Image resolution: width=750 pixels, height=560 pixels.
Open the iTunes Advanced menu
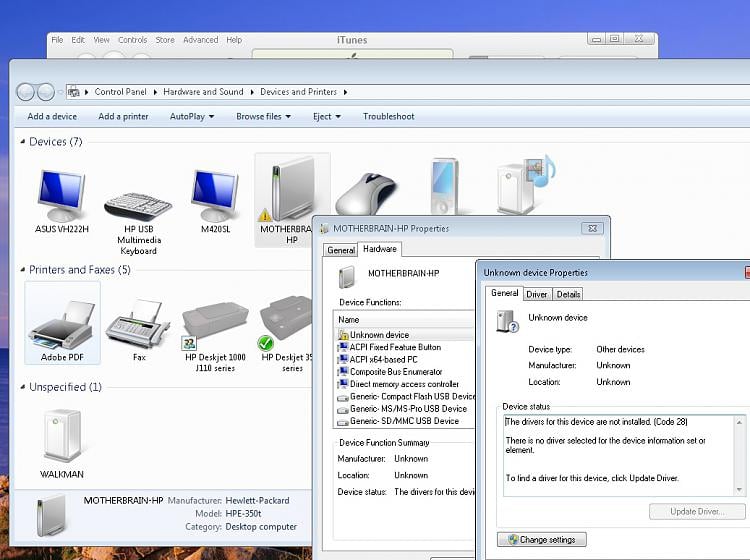(200, 40)
